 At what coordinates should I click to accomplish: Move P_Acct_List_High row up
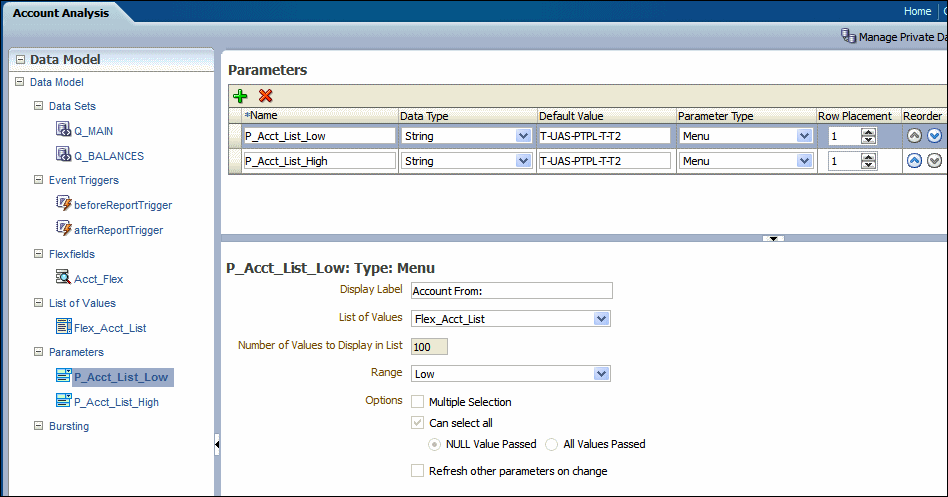[914, 161]
